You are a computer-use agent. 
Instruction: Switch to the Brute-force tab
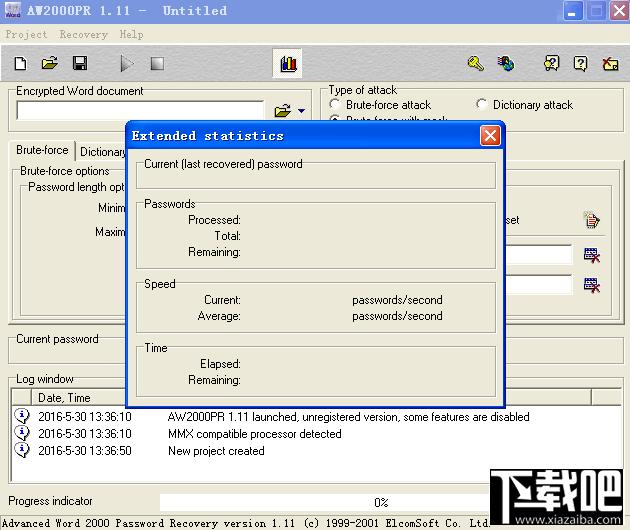click(x=42, y=150)
